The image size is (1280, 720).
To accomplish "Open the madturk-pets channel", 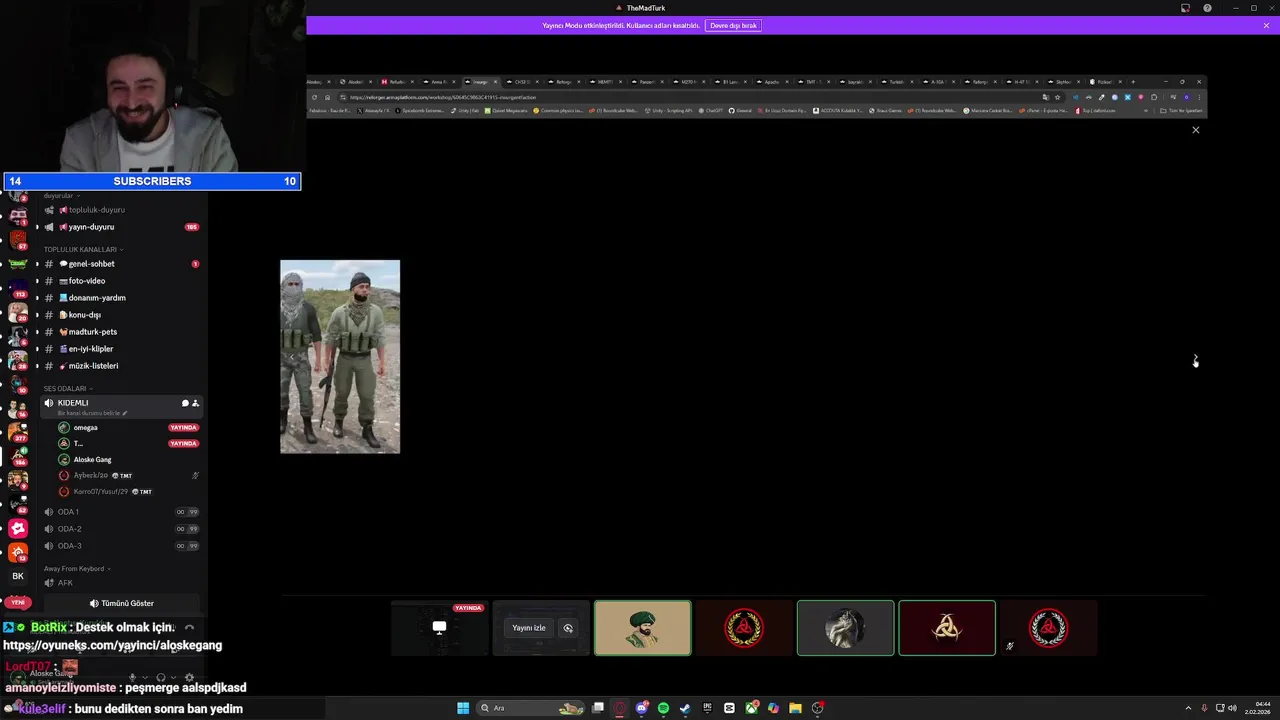I will pos(120,332).
